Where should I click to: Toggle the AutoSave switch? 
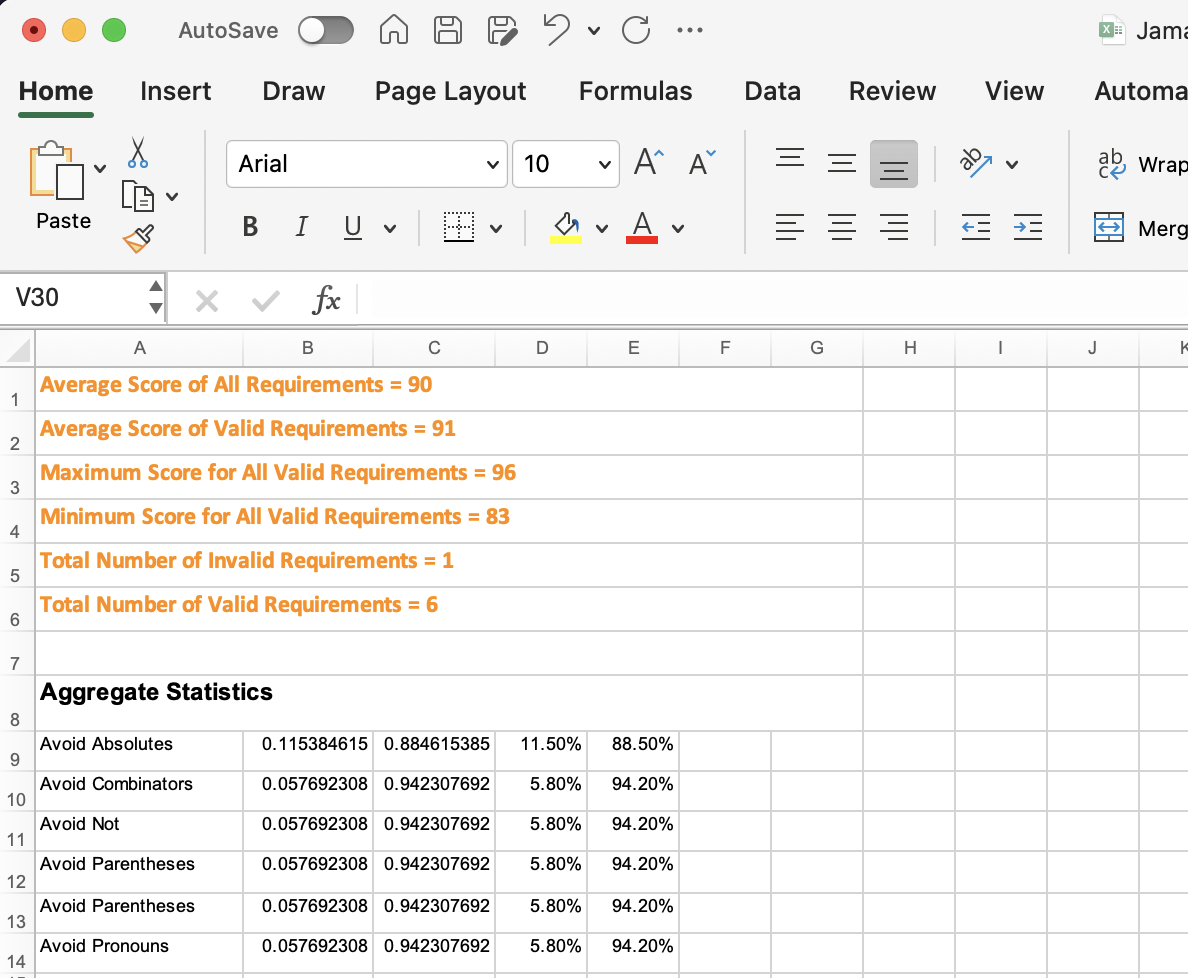click(x=326, y=30)
